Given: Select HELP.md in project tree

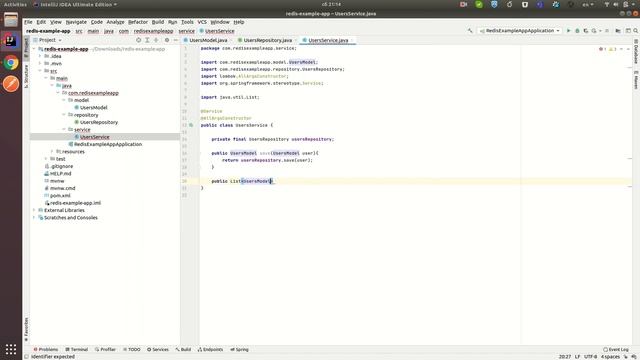Looking at the screenshot, I should coord(60,174).
